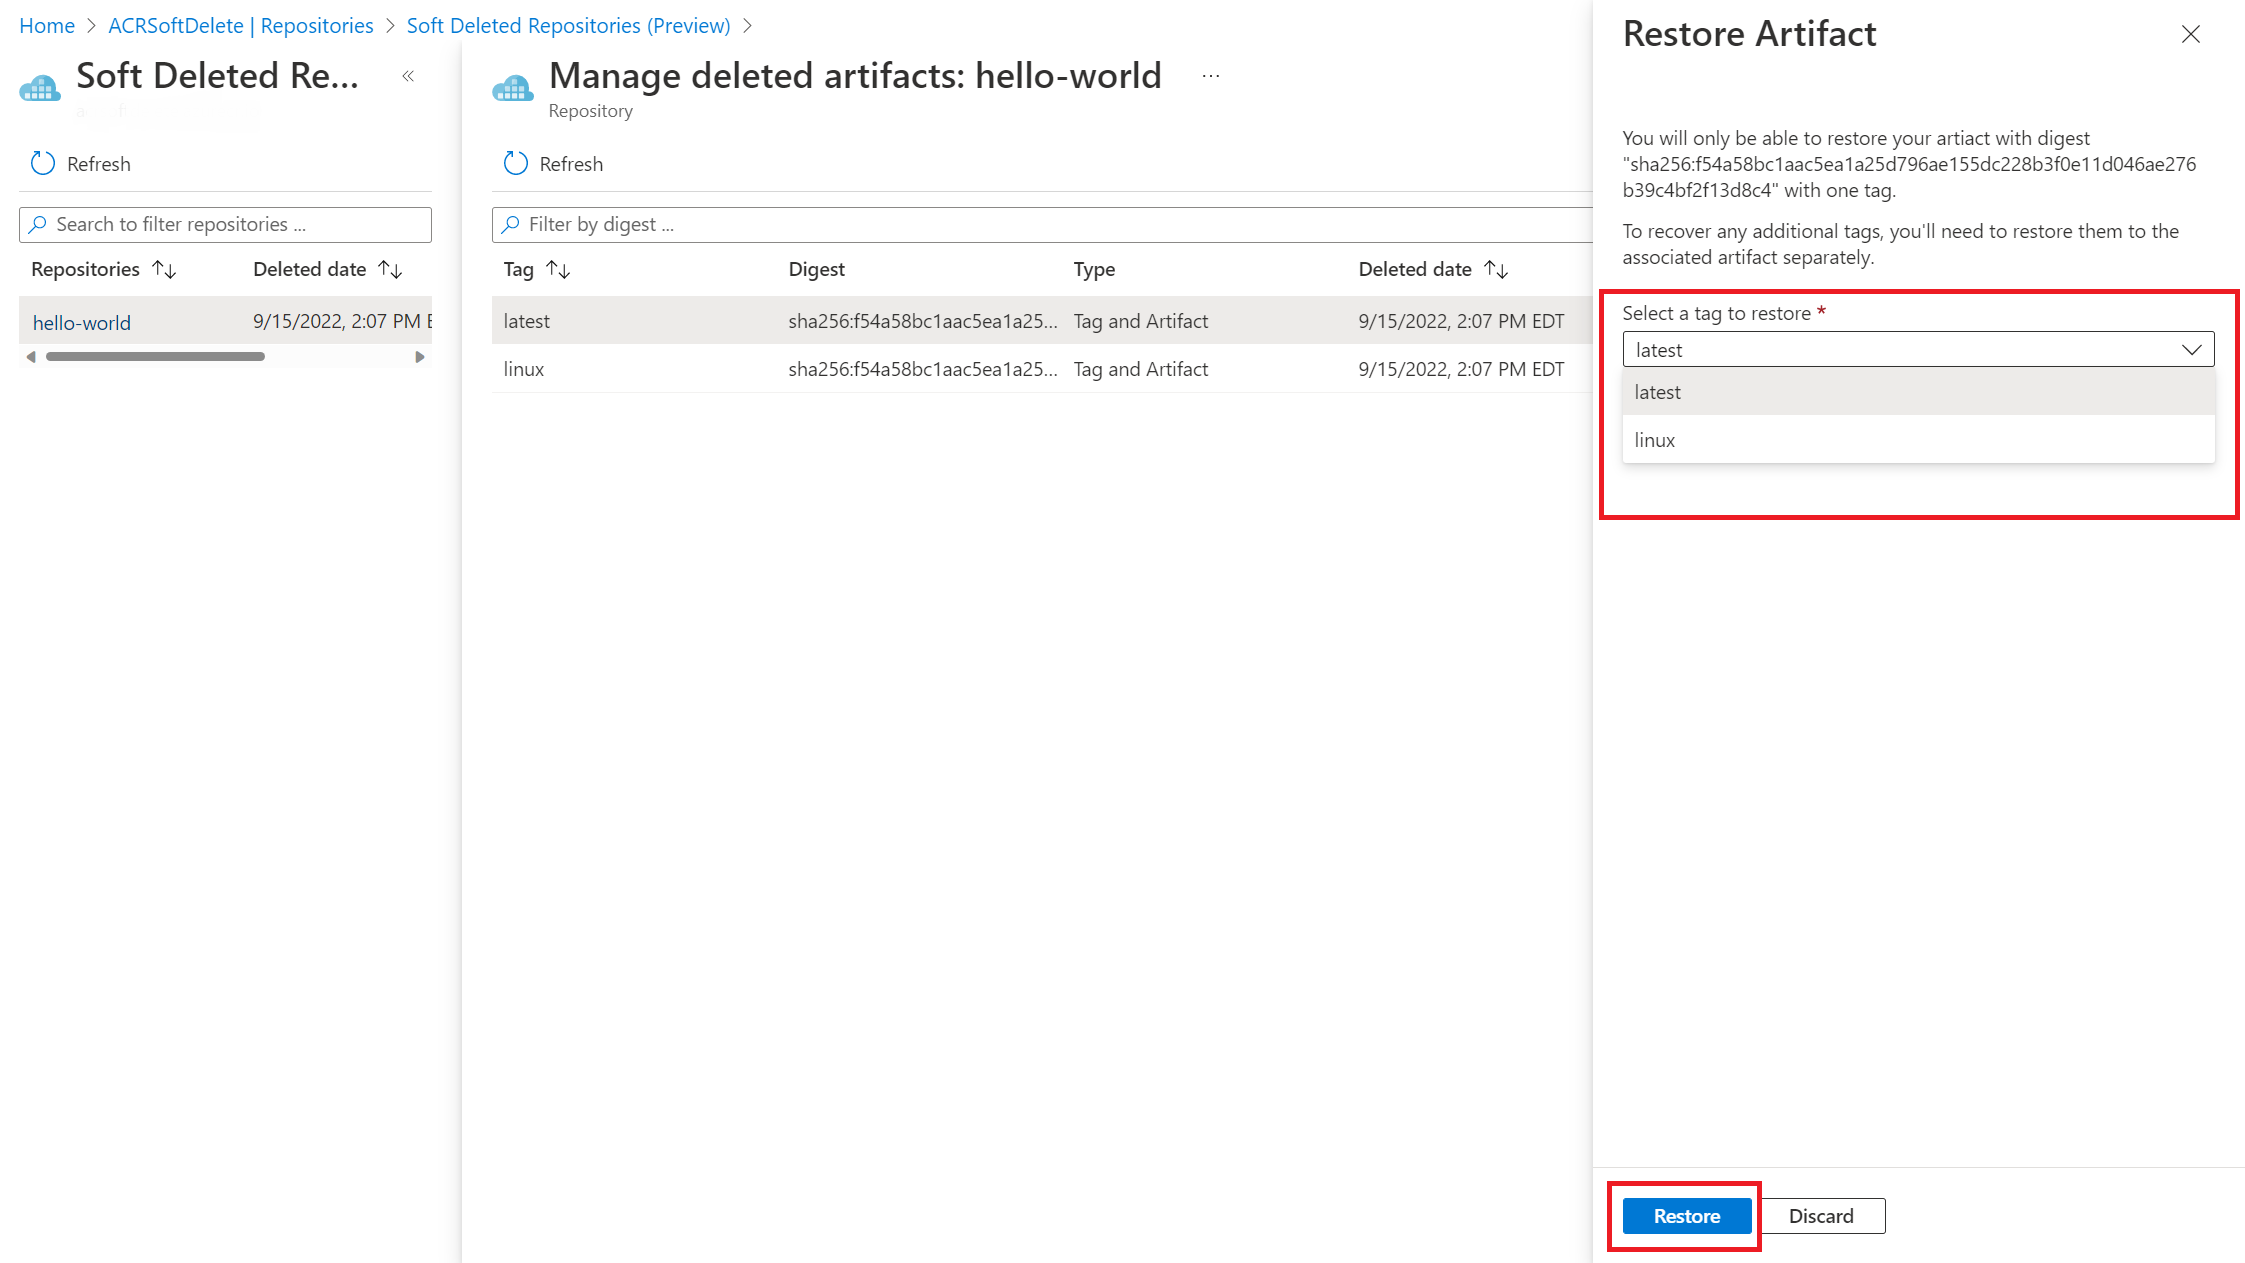Click the Restore button to recover artifact
Image resolution: width=2245 pixels, height=1263 pixels.
[1687, 1215]
